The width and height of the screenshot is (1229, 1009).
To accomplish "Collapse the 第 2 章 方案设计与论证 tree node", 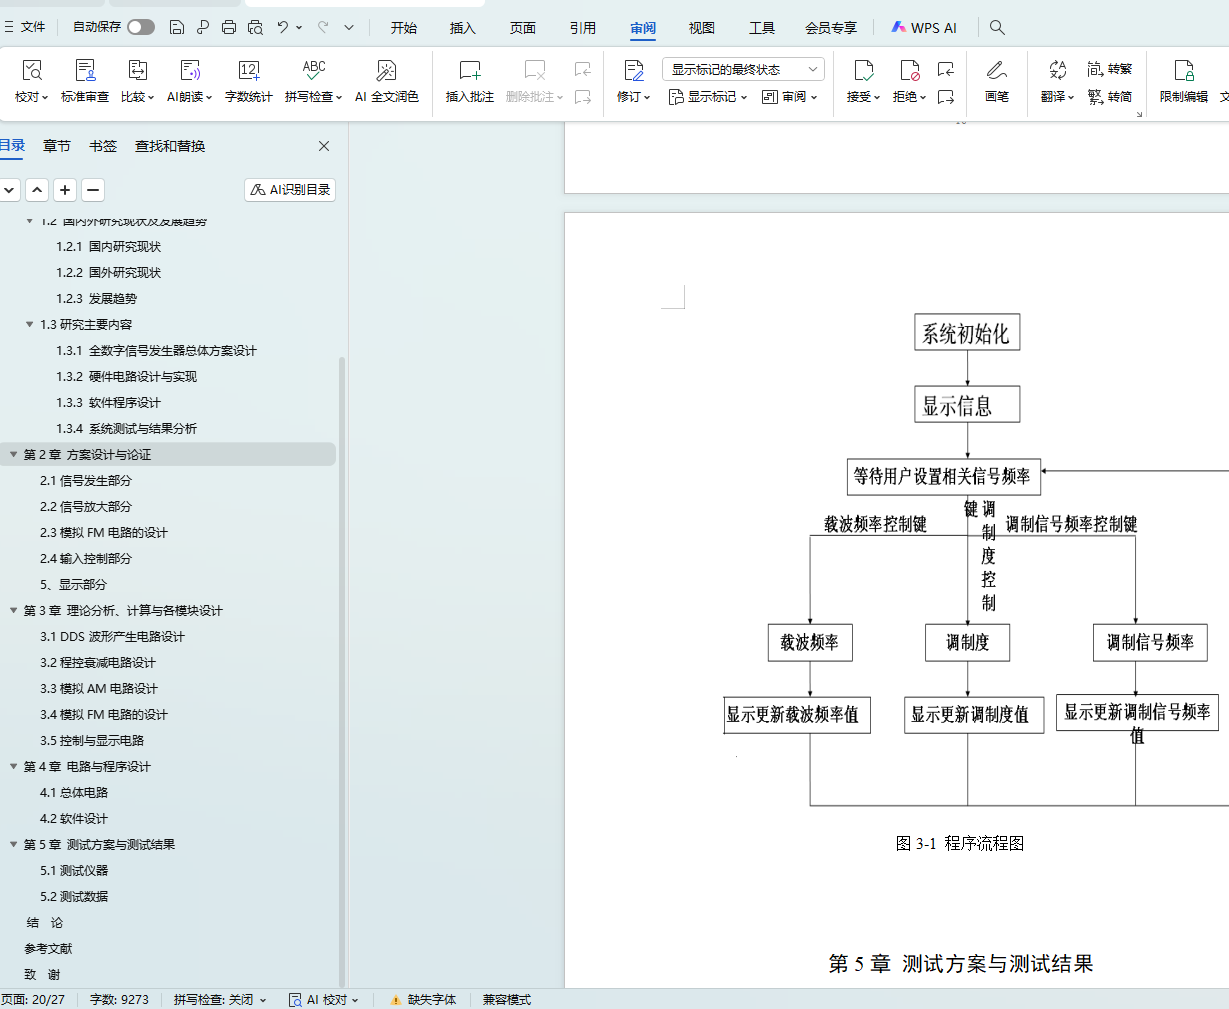I will click(x=14, y=455).
